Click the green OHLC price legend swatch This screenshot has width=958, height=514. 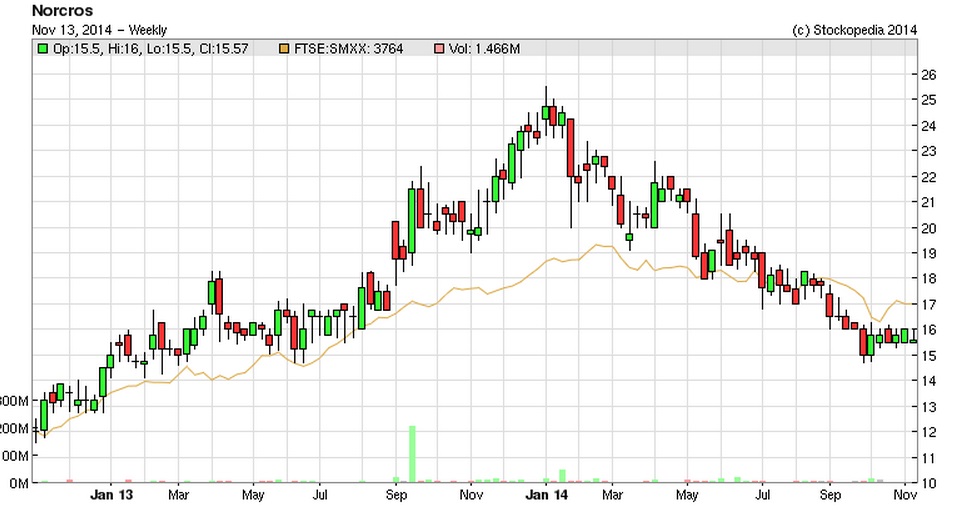[42, 49]
